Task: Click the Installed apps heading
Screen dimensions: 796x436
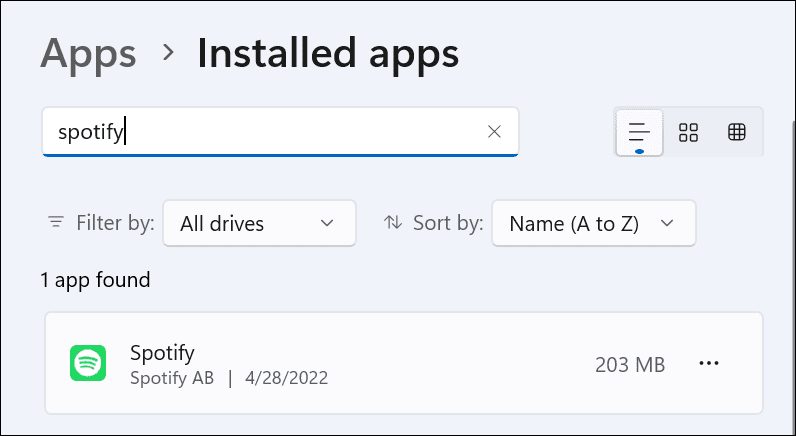Action: [328, 52]
